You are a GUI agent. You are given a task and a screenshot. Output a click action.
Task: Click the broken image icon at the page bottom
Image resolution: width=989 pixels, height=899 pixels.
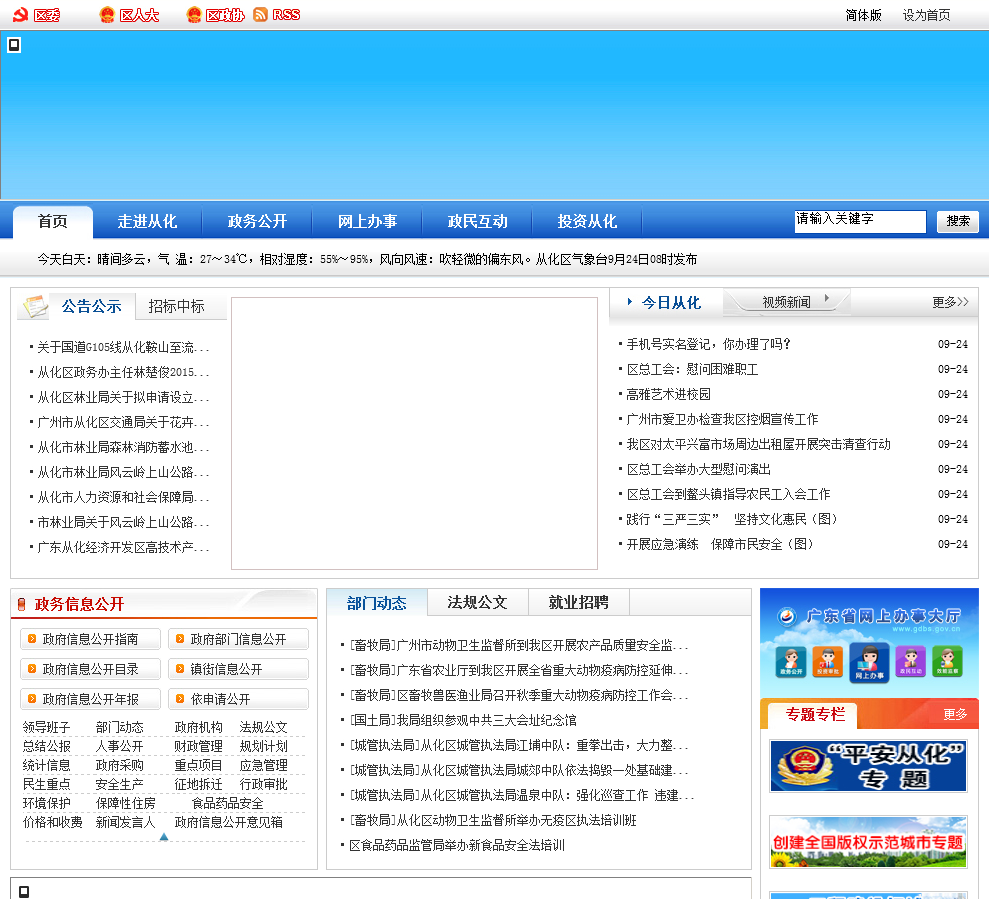(24, 891)
